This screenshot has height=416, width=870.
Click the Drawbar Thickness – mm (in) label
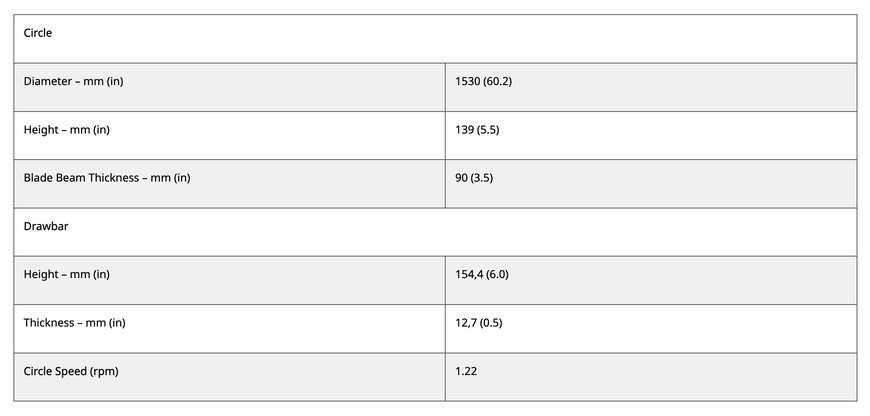coord(75,323)
